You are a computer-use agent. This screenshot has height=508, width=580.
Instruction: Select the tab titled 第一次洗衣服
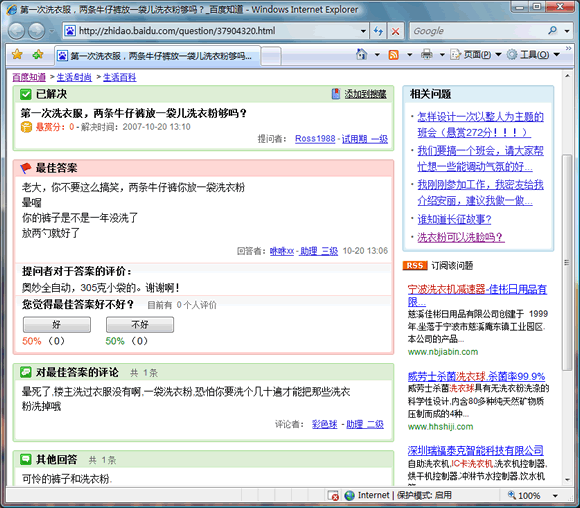point(157,56)
